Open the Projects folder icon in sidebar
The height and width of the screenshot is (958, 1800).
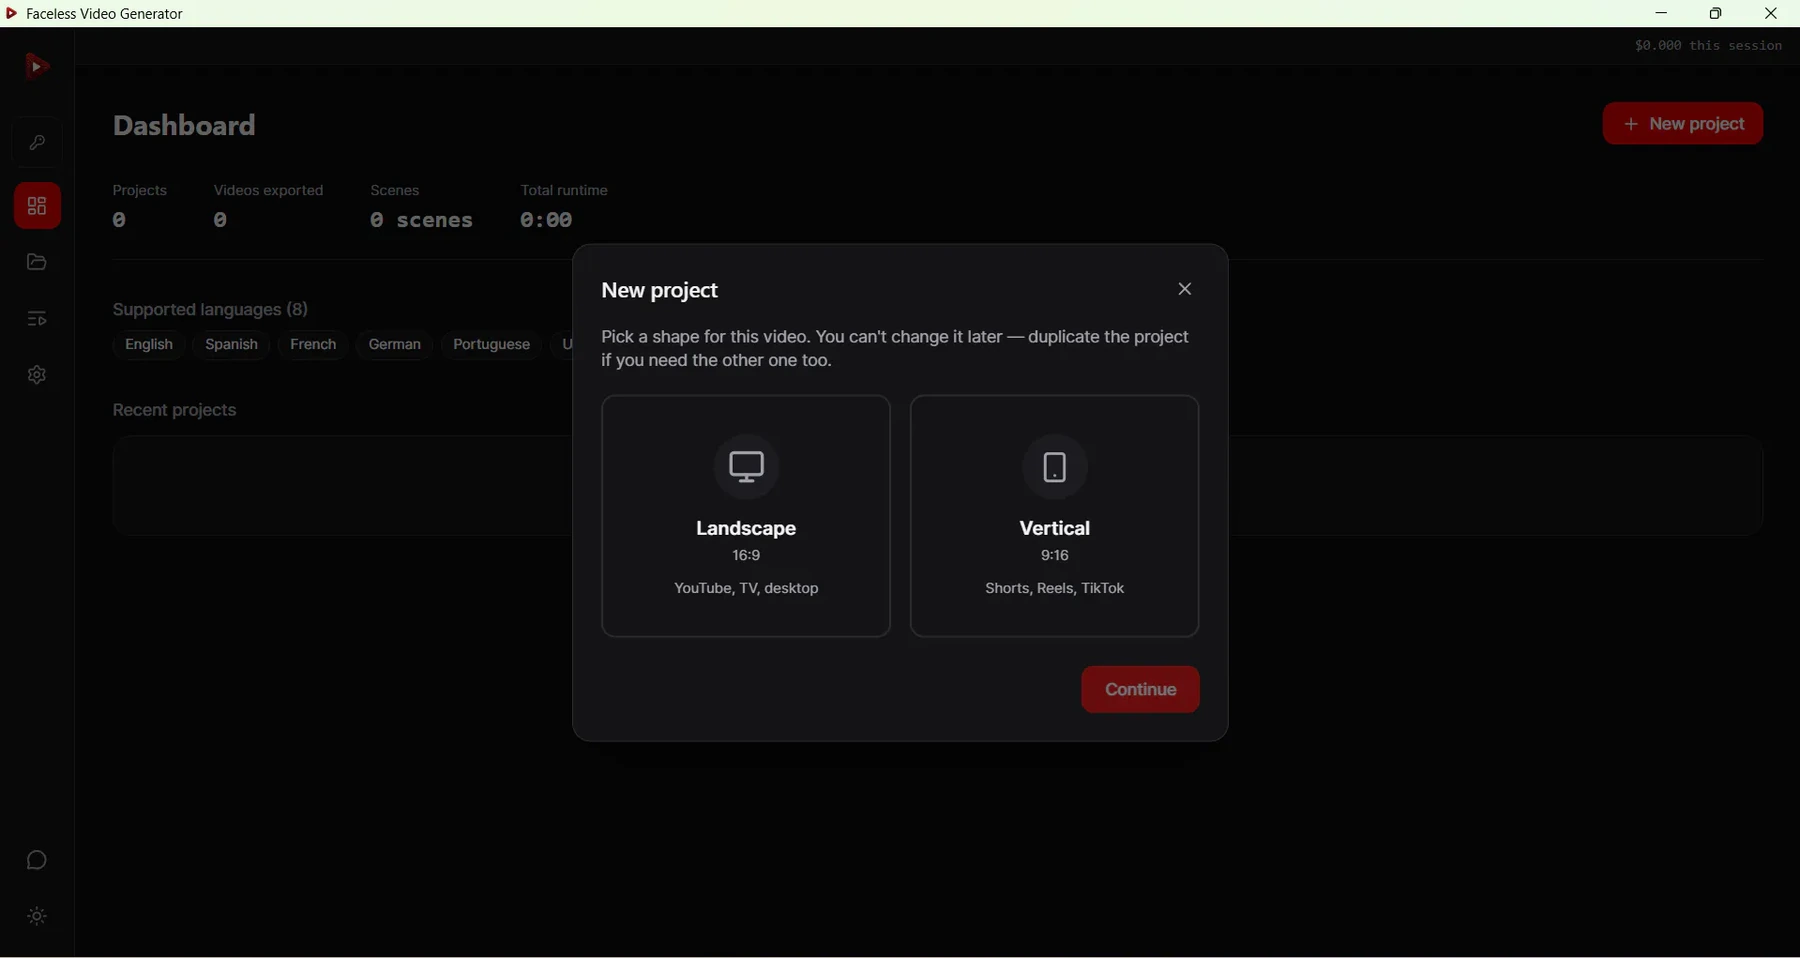click(37, 263)
